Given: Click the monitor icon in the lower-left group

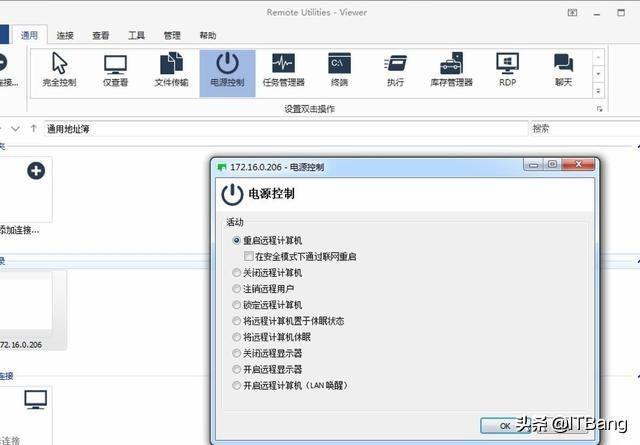Looking at the screenshot, I should (x=36, y=400).
